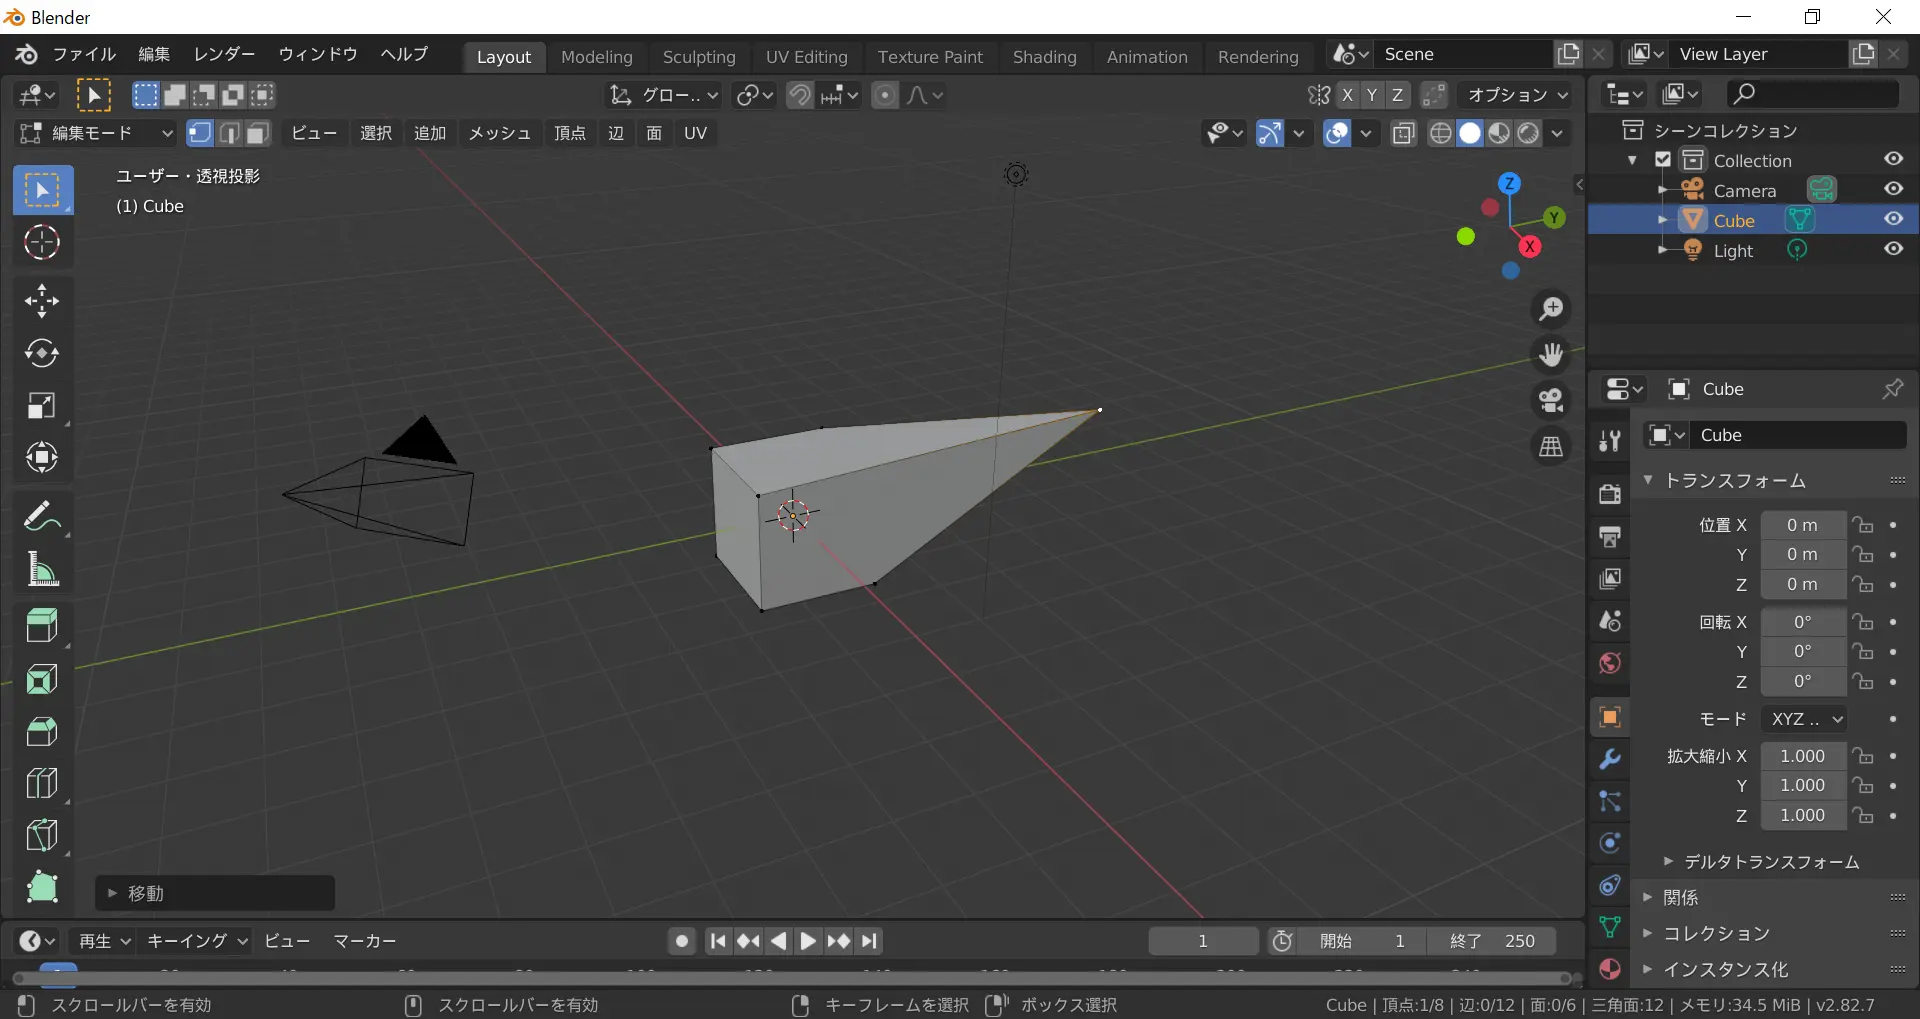Open the メッシュ menu in viewport header
Viewport: 1920px width, 1019px height.
499,133
